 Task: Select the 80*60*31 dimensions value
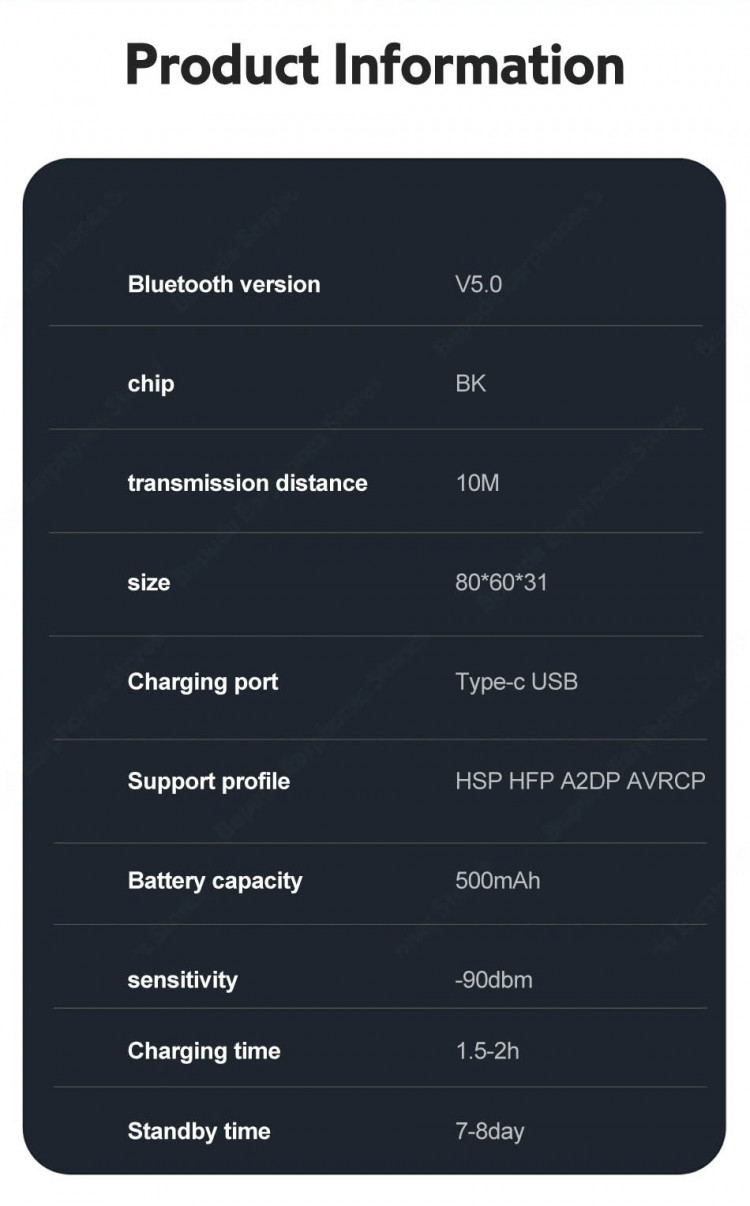(x=501, y=582)
